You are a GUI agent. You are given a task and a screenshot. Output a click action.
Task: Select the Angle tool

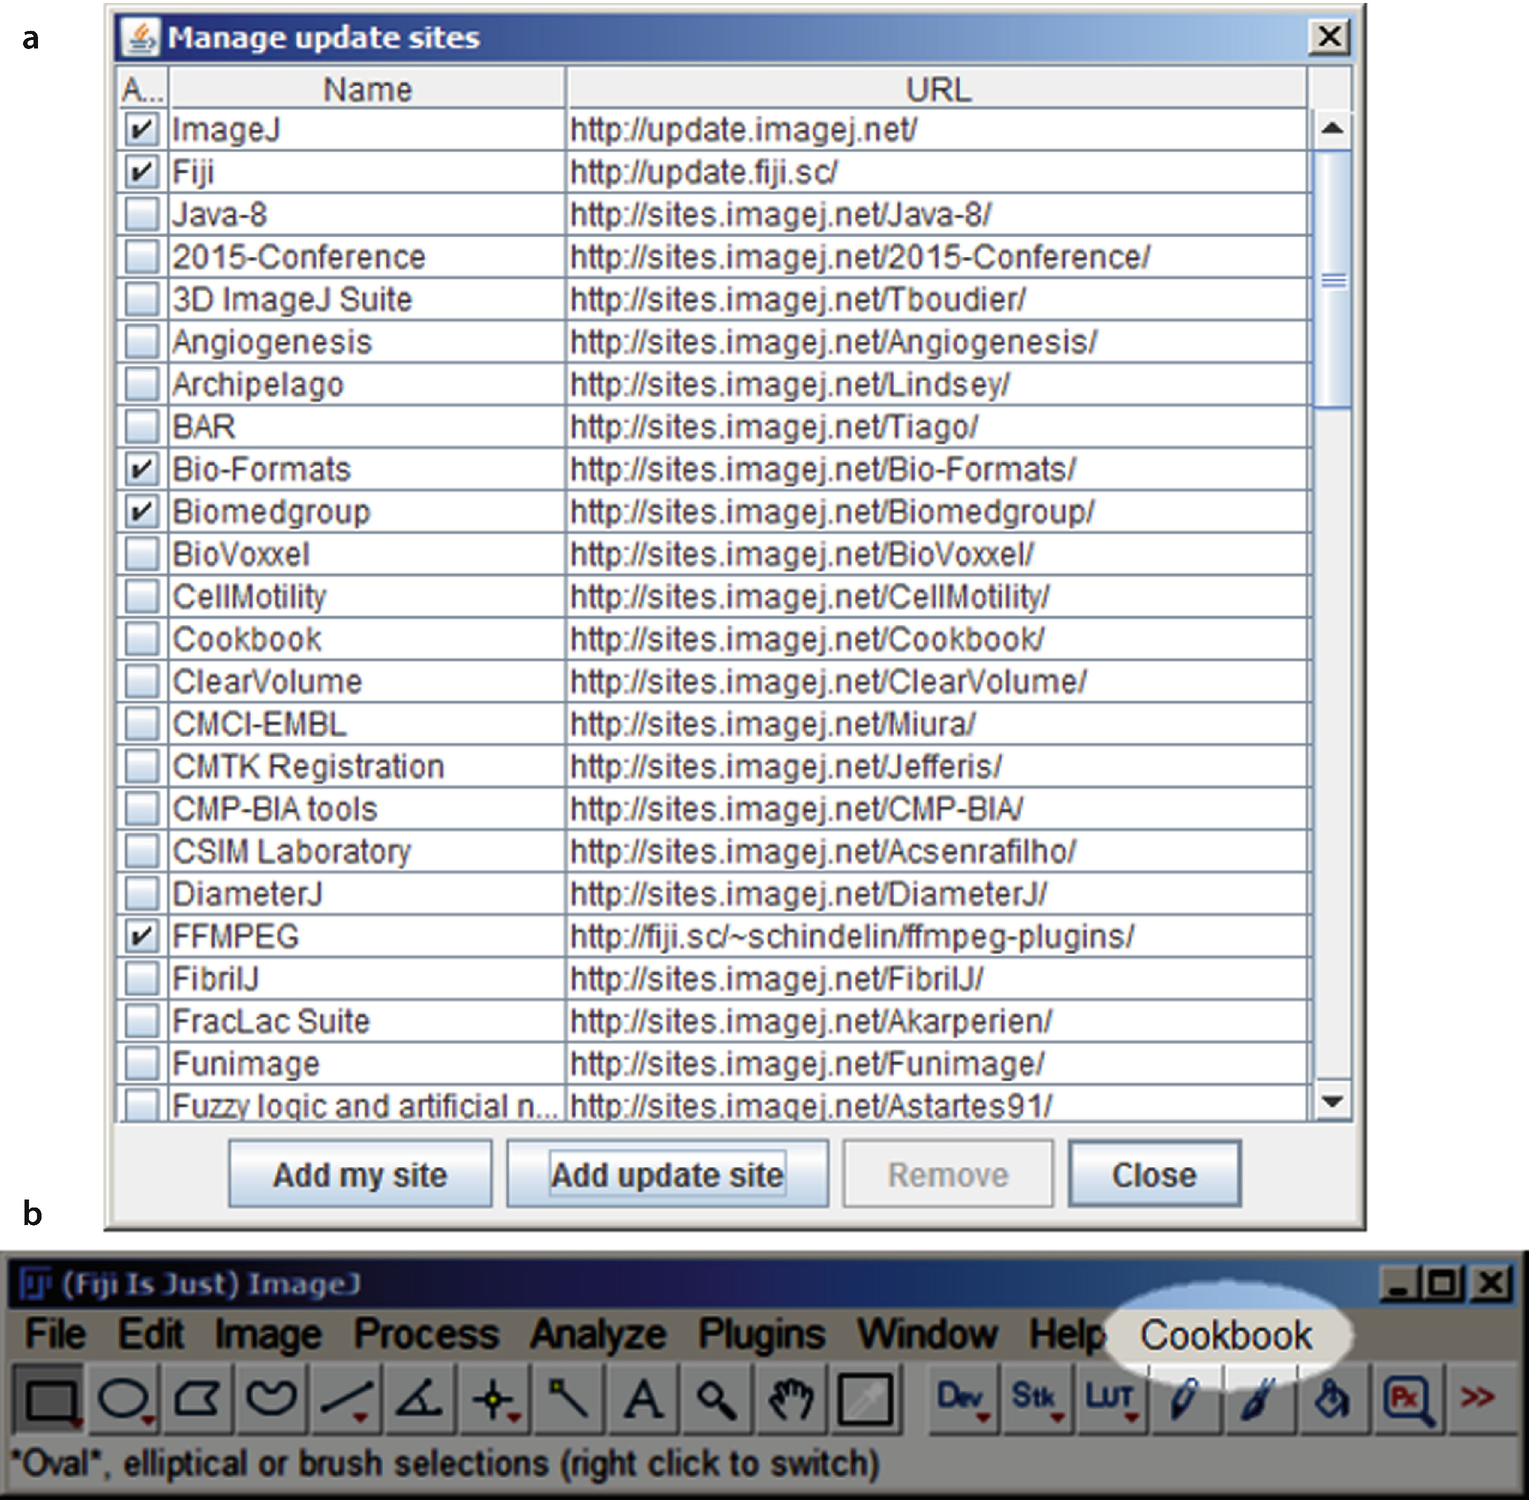coord(419,1399)
